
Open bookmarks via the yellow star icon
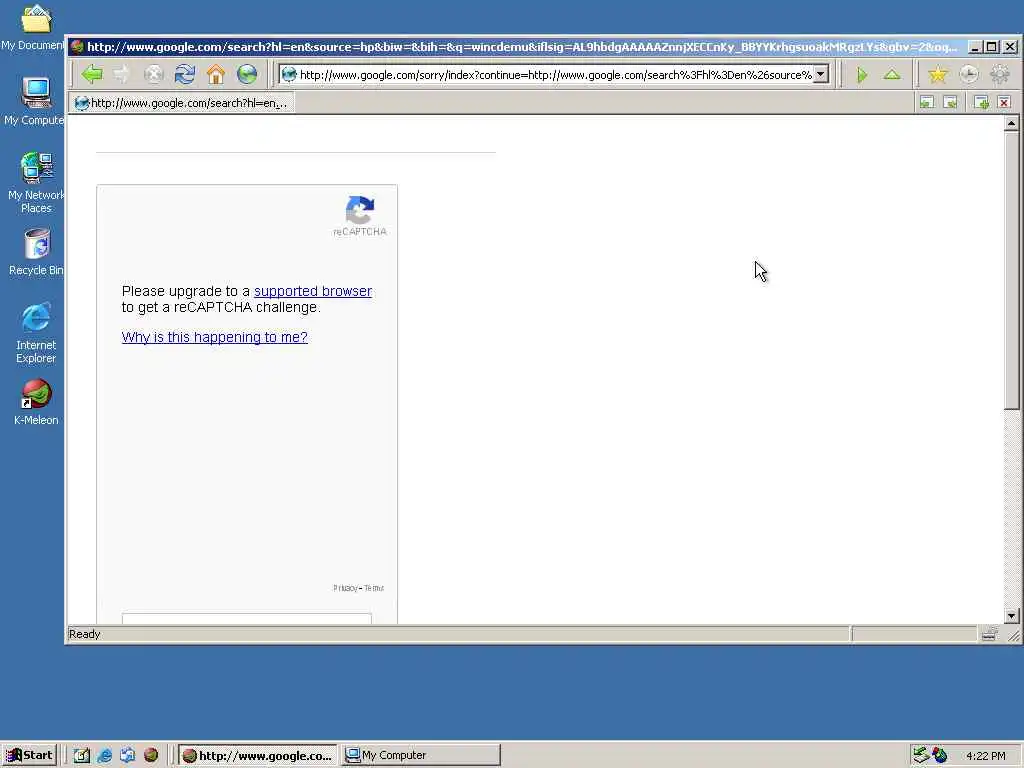point(938,74)
